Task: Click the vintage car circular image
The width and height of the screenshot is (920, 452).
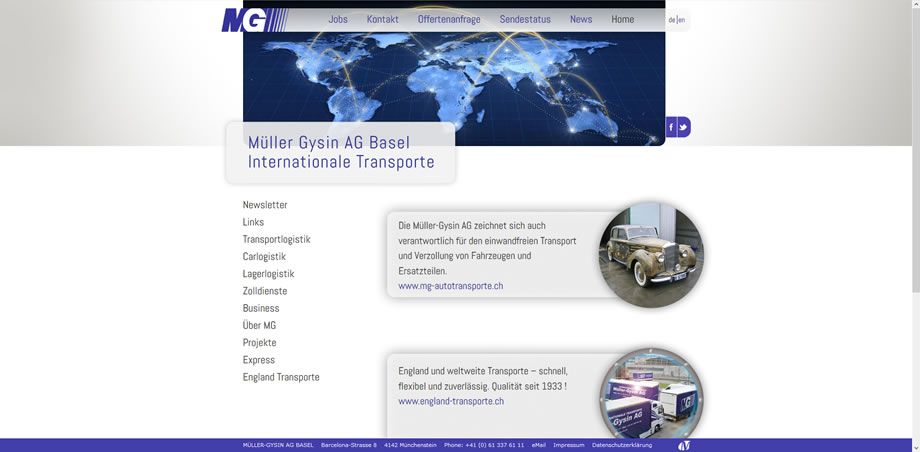Action: 651,254
